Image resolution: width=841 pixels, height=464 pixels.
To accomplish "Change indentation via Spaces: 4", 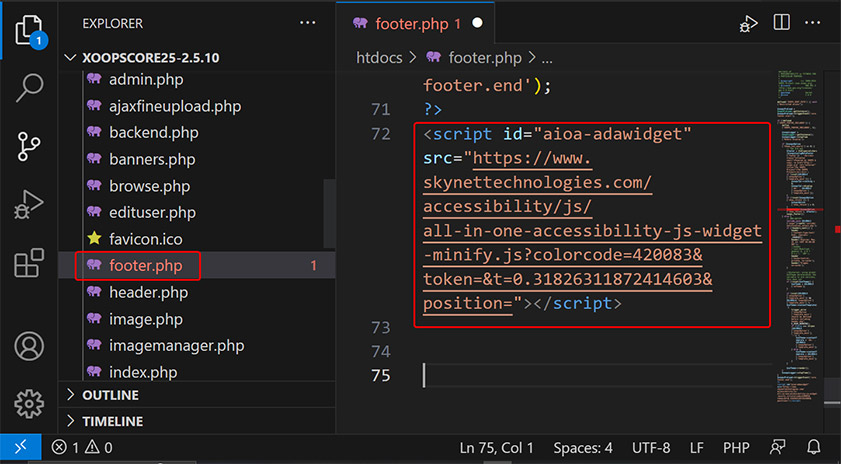I will [x=582, y=447].
